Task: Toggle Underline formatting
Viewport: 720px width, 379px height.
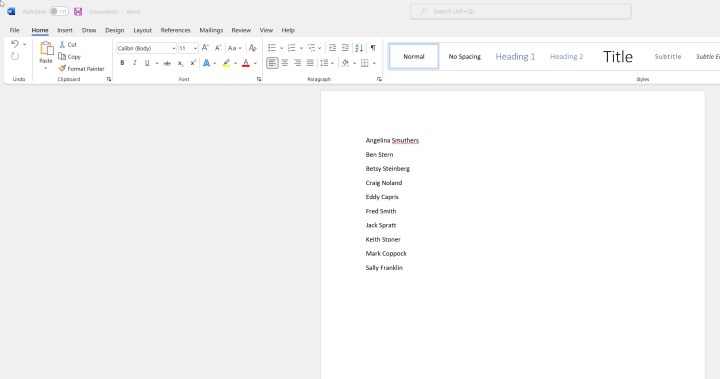Action: [x=147, y=63]
